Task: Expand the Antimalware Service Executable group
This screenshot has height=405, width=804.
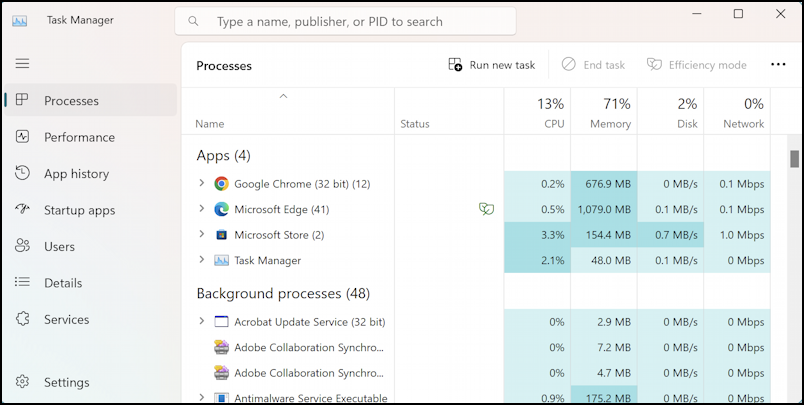Action: click(x=202, y=397)
